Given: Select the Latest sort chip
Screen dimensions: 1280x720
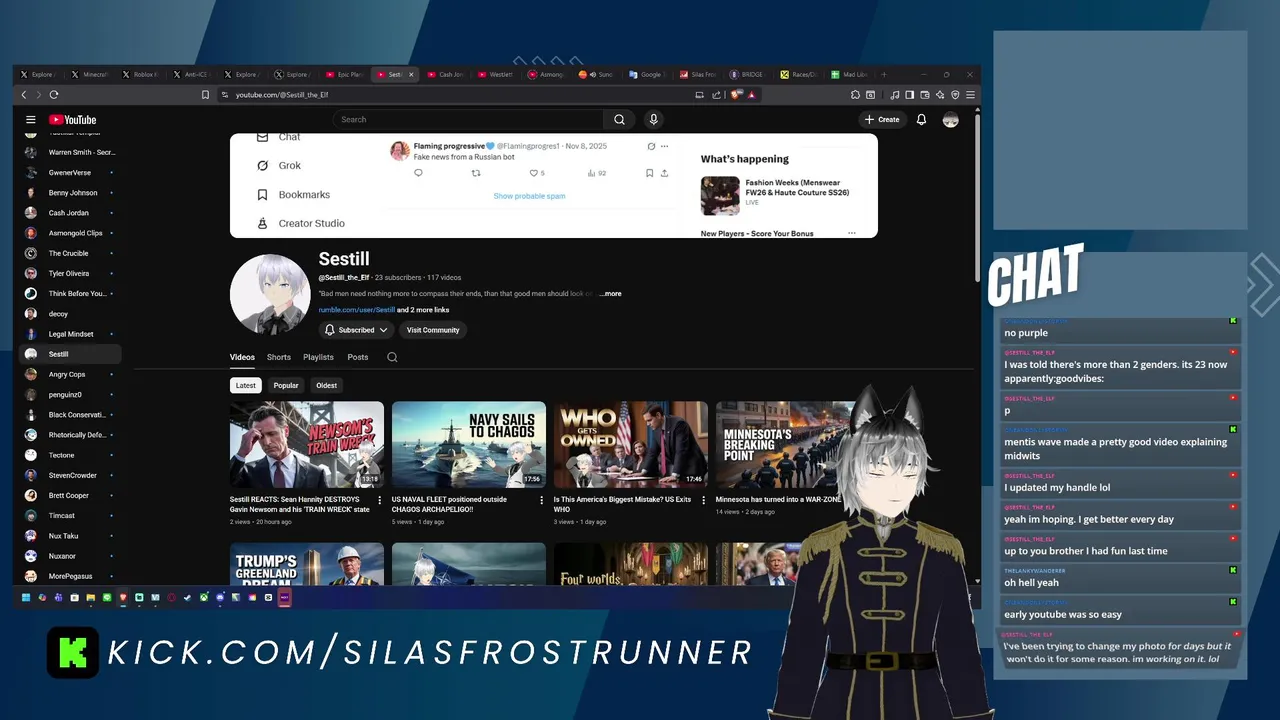Looking at the screenshot, I should (245, 385).
